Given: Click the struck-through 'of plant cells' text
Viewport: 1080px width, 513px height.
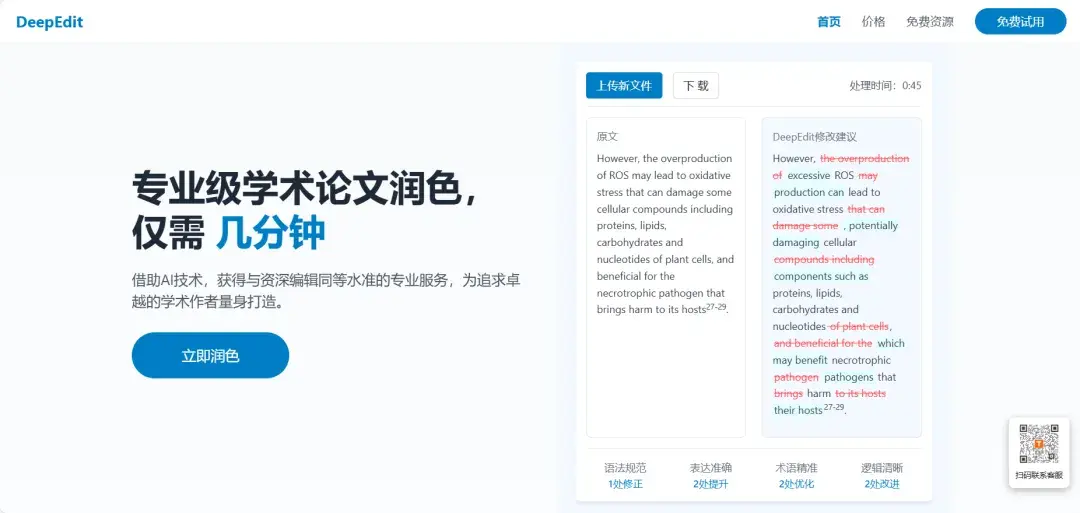Looking at the screenshot, I should tap(859, 326).
